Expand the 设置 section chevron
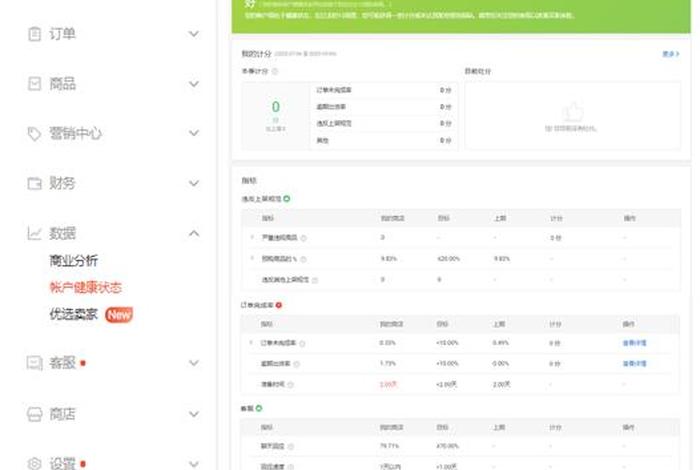Viewport: 700px width, 470px height. click(x=194, y=464)
